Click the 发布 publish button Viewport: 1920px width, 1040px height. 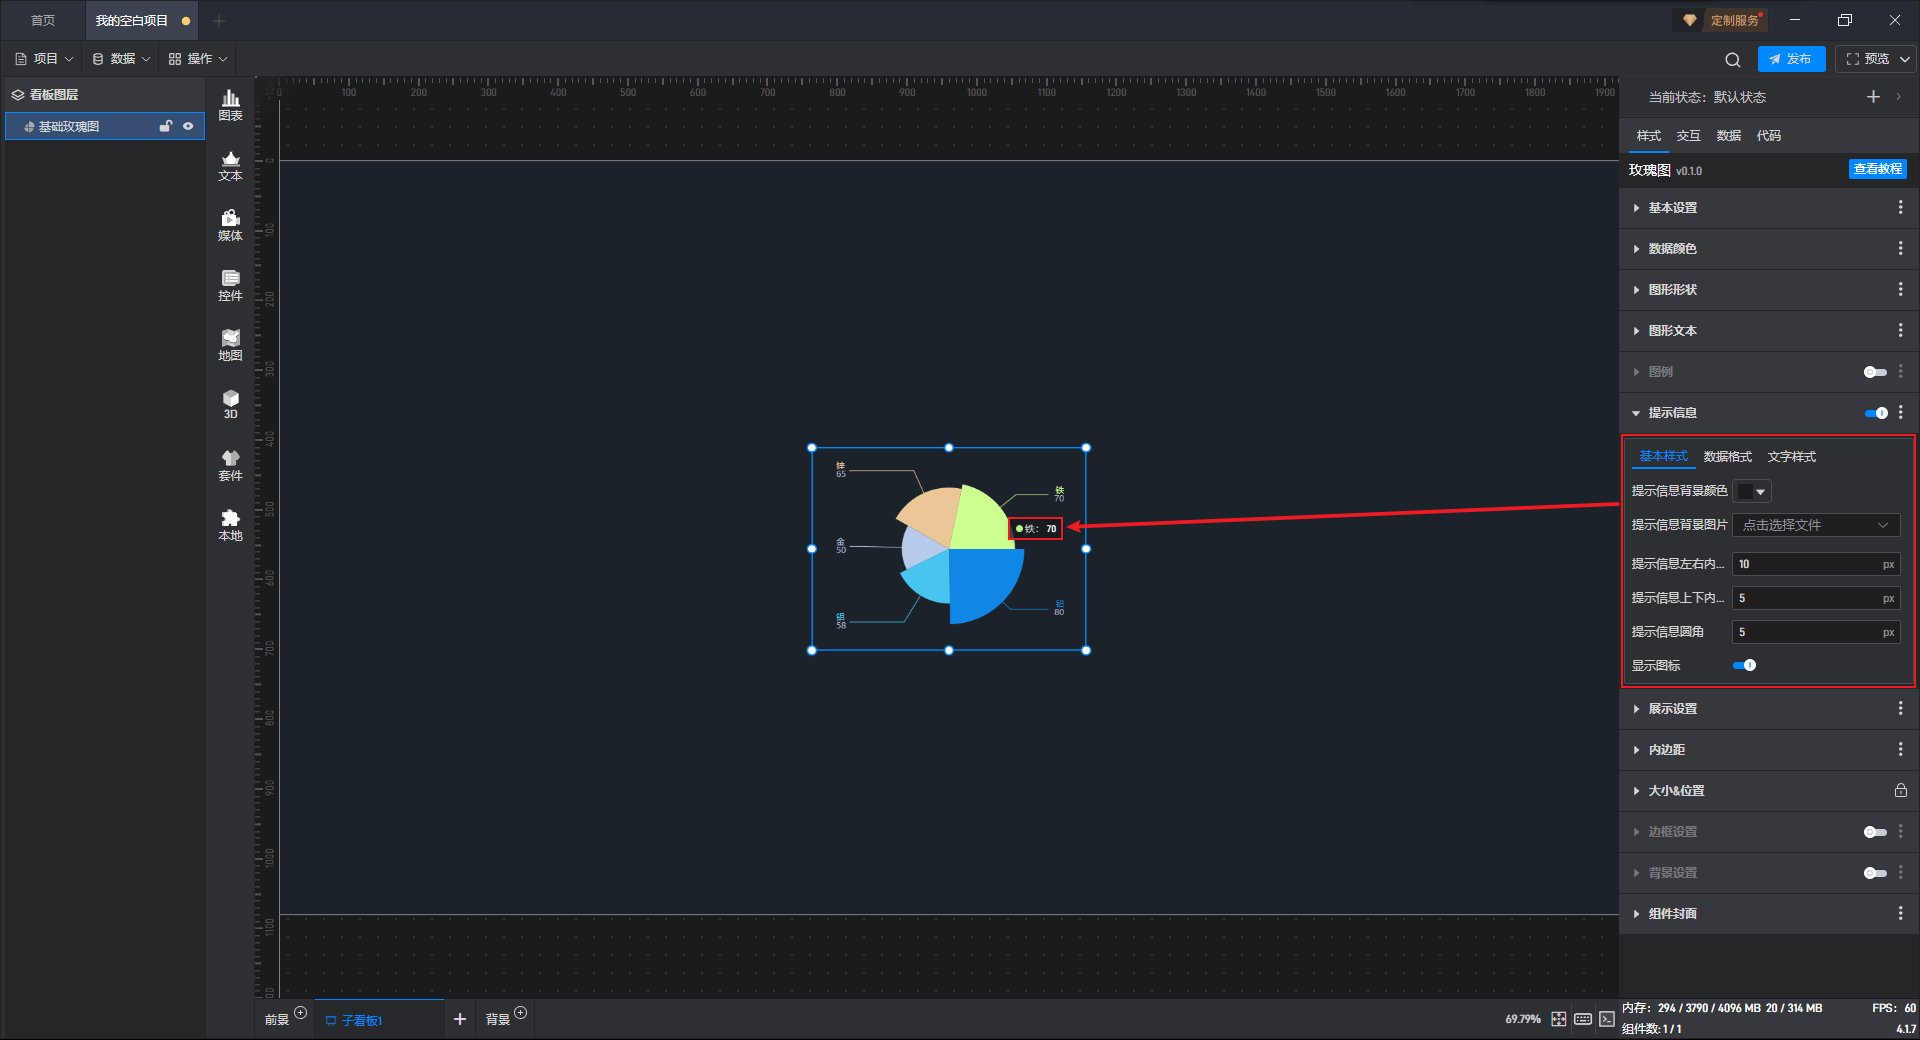pyautogui.click(x=1791, y=59)
